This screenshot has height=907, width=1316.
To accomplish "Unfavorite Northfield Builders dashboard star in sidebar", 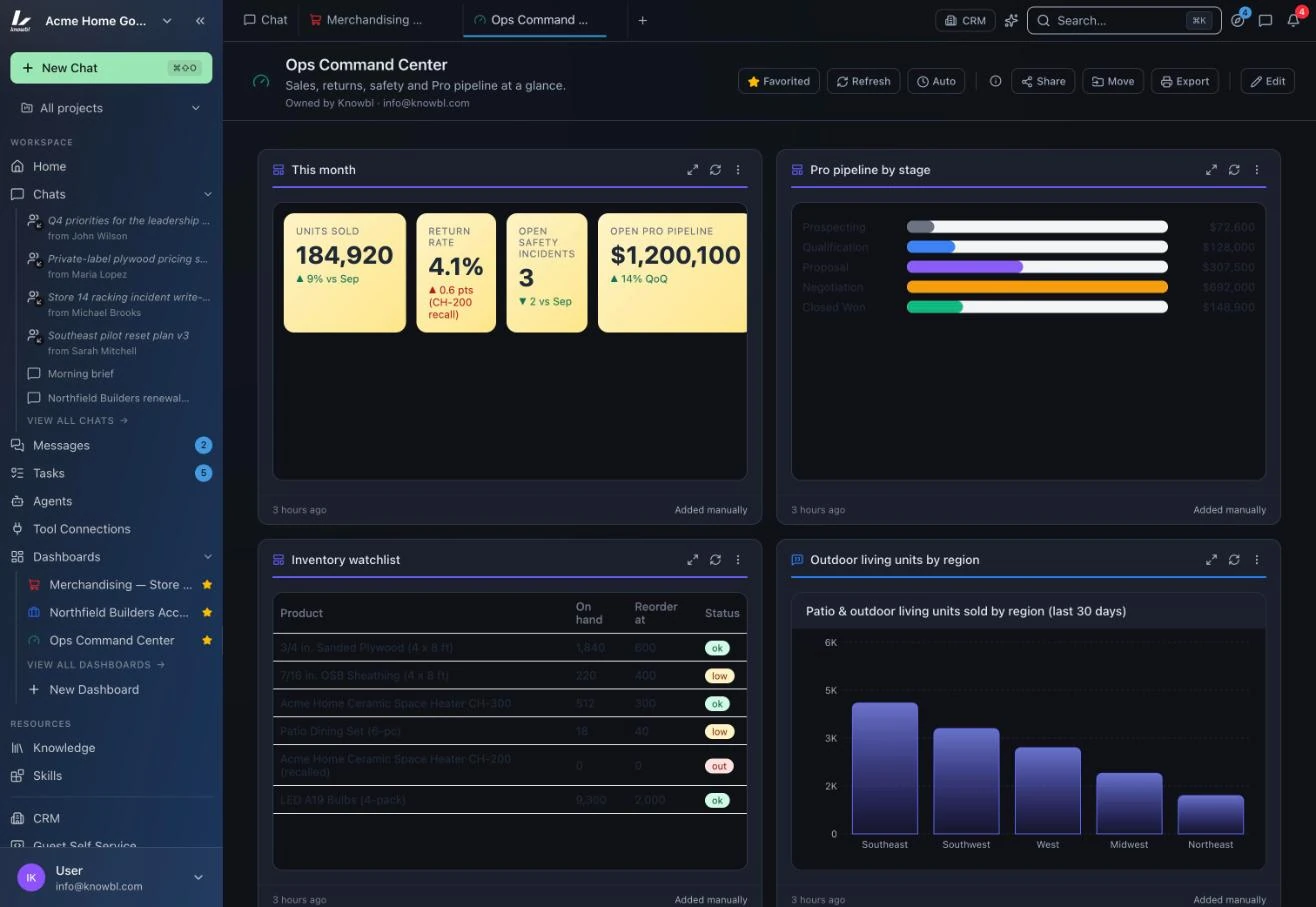I will pos(207,612).
